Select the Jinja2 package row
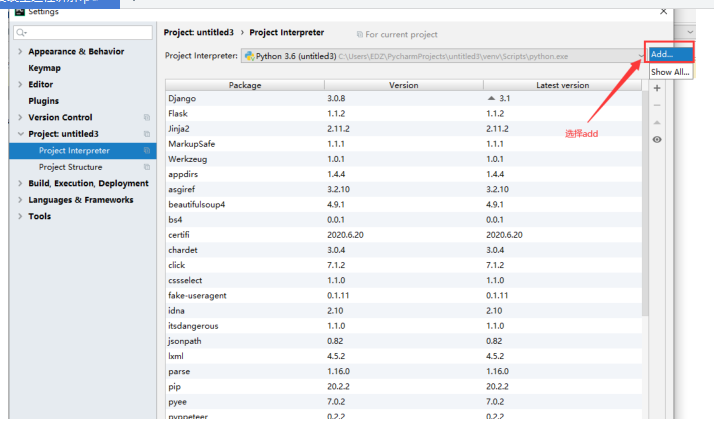Image resolution: width=714 pixels, height=440 pixels. [403, 128]
